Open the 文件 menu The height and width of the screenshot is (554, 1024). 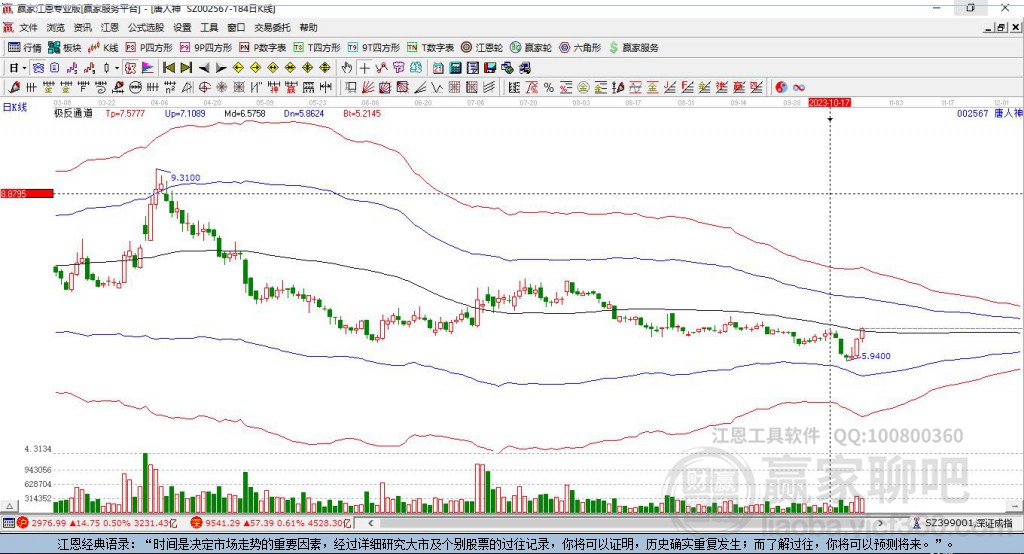[28, 27]
